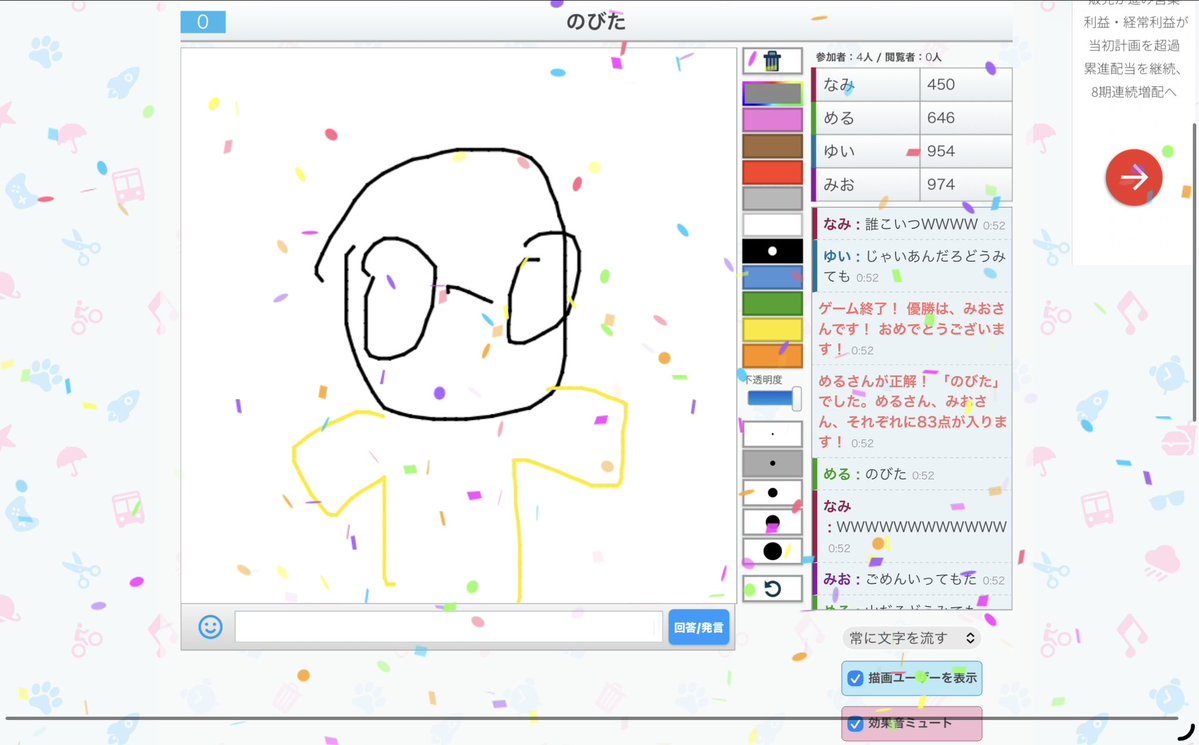Click score 974 cell
This screenshot has height=745, width=1199.
click(966, 184)
